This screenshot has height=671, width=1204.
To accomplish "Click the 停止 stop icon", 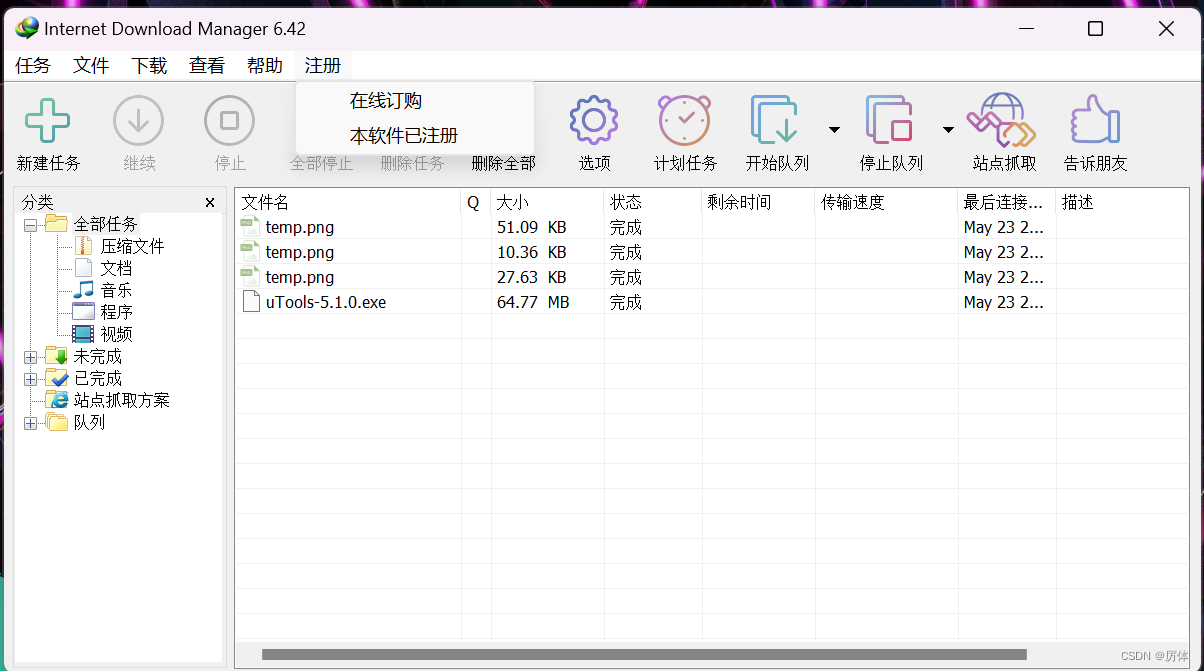I will click(x=229, y=121).
